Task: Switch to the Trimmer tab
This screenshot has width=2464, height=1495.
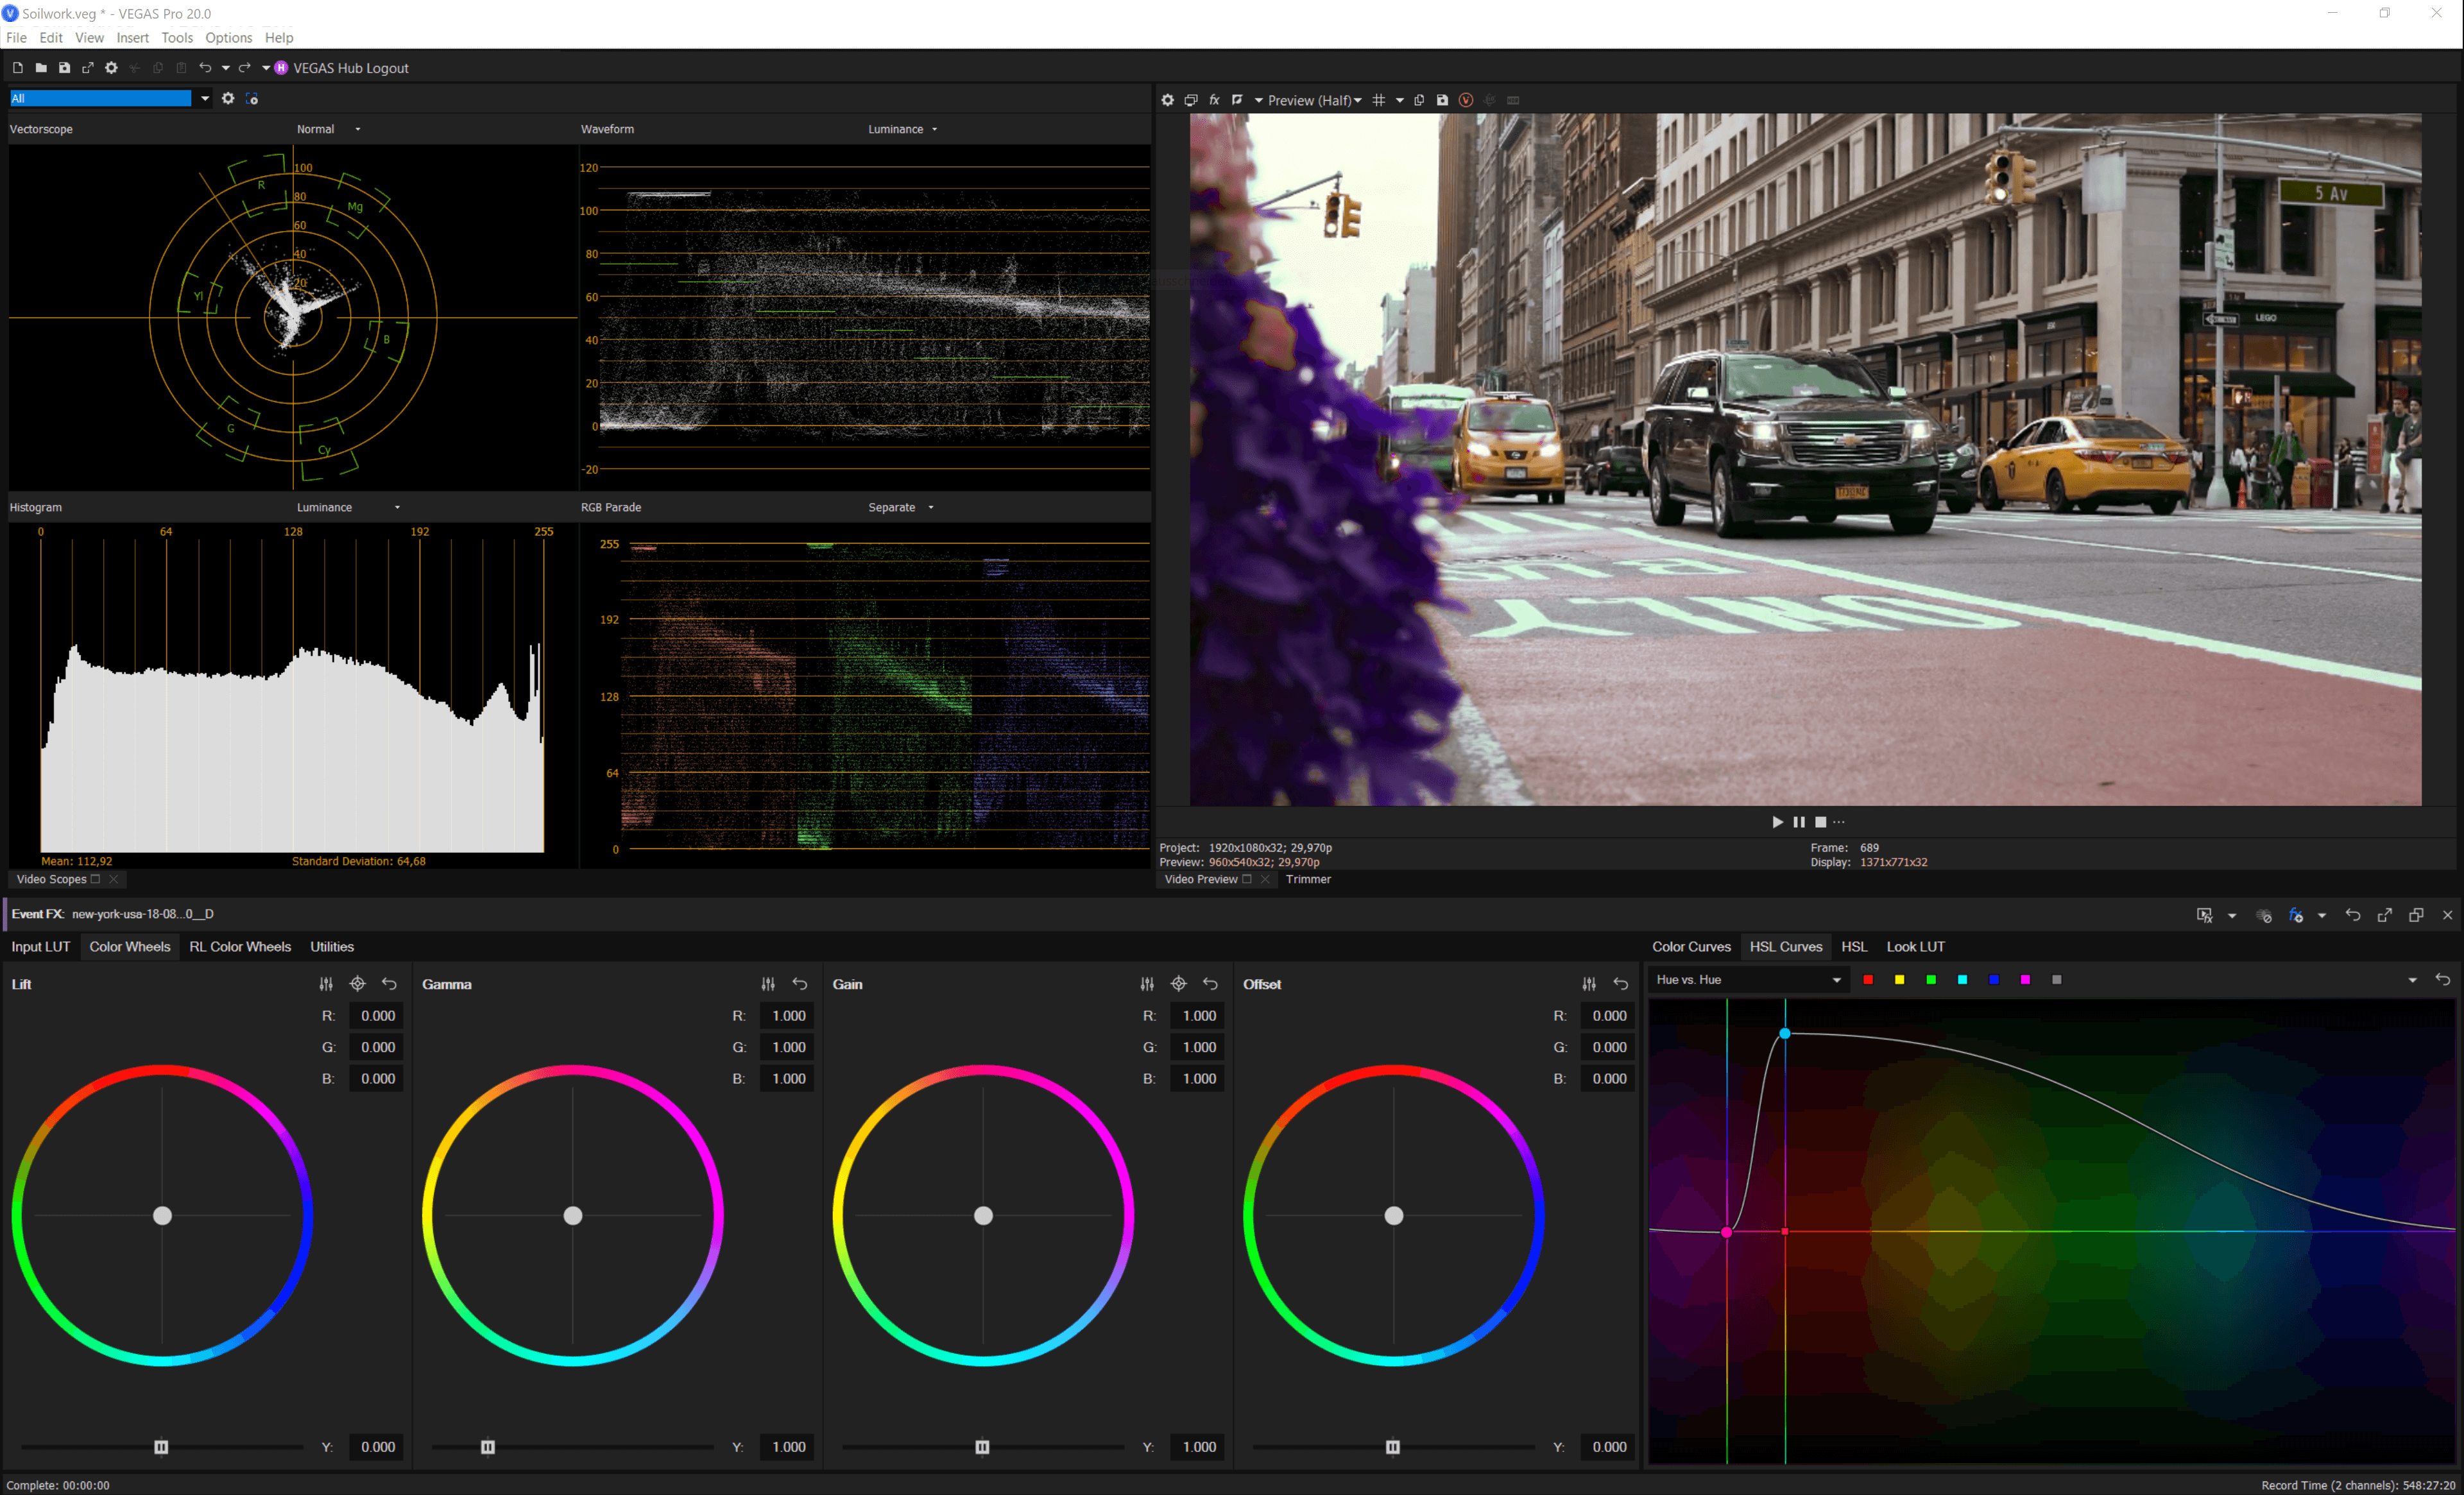Action: click(1308, 879)
